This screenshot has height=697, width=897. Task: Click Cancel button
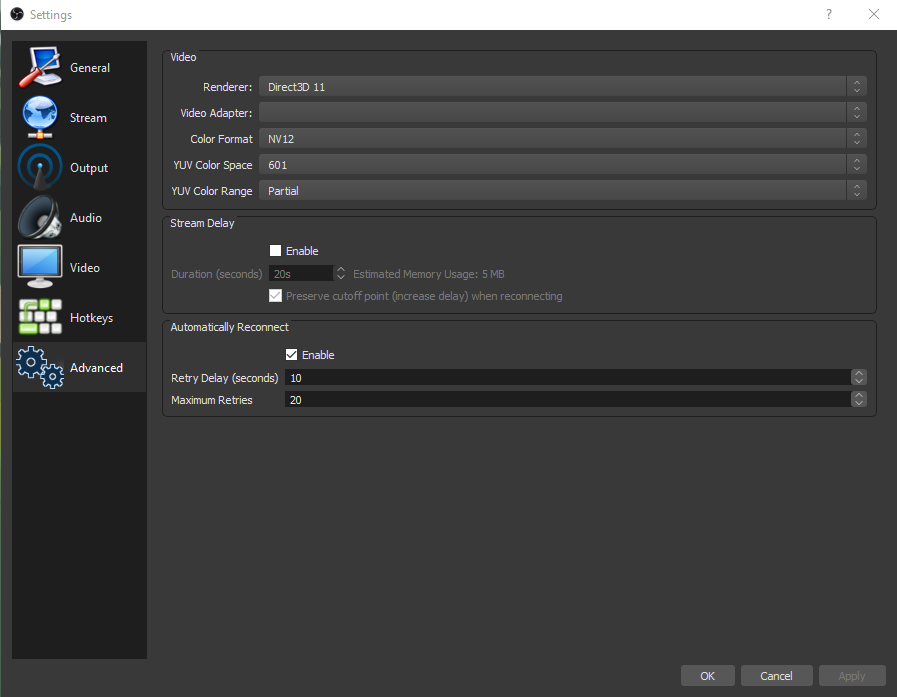(x=776, y=676)
